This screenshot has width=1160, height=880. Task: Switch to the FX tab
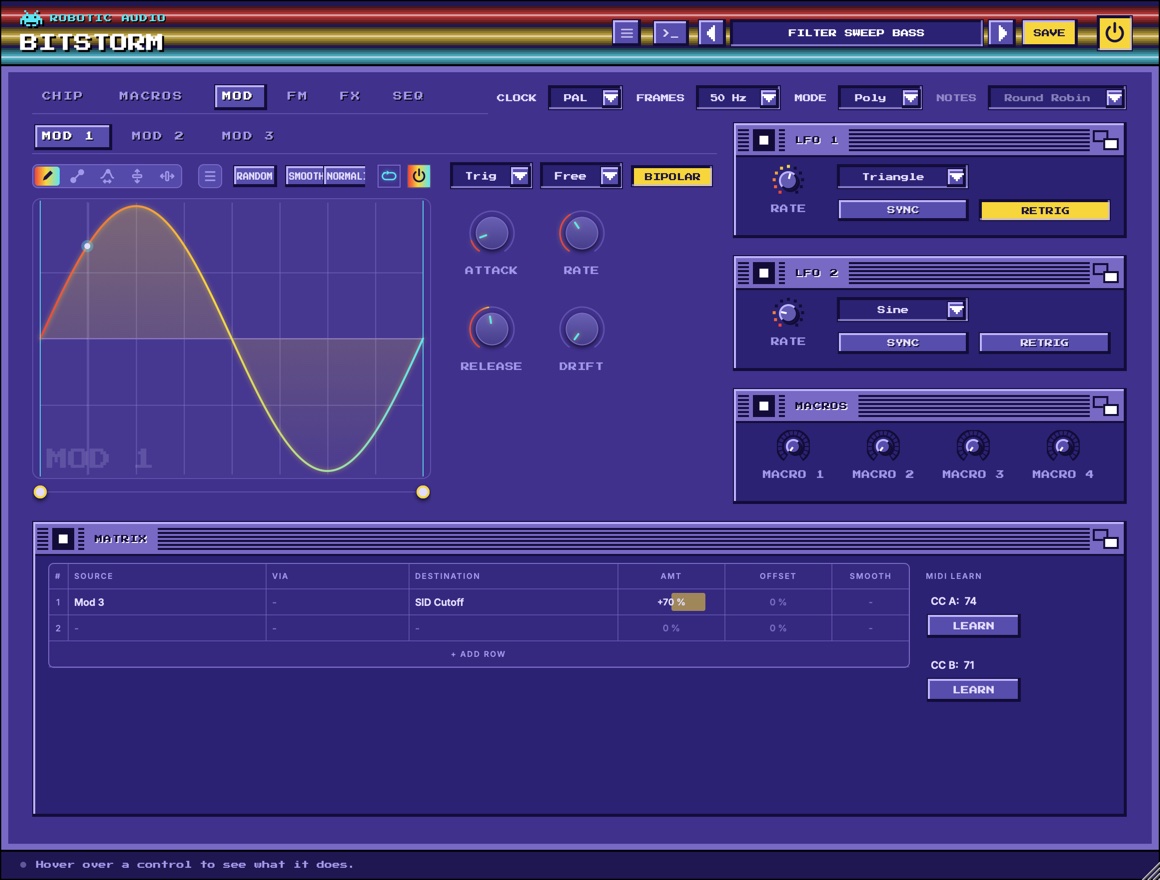tap(349, 96)
